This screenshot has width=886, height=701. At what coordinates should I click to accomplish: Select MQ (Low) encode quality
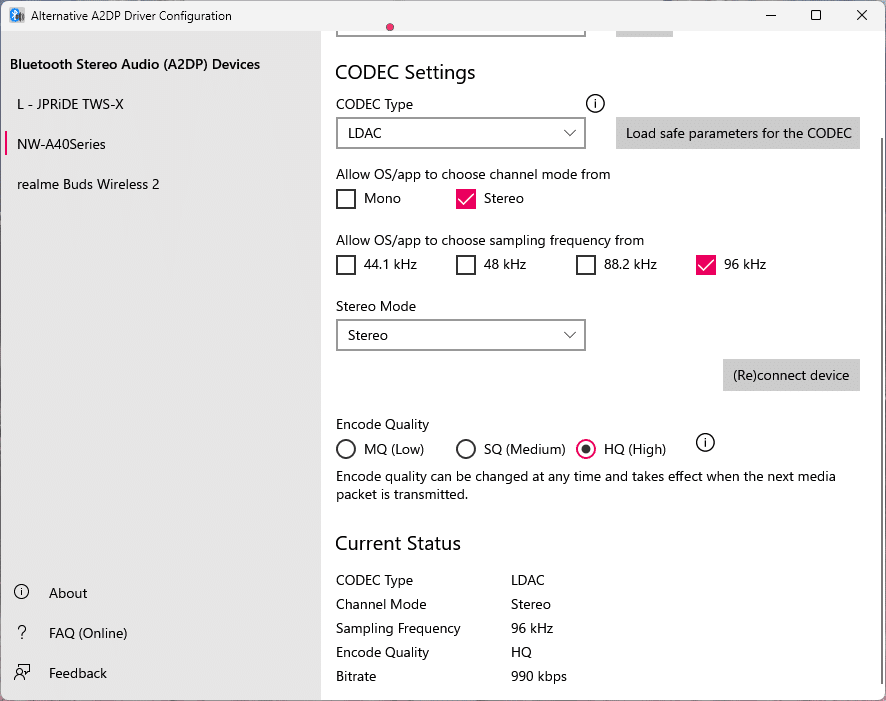(x=345, y=449)
